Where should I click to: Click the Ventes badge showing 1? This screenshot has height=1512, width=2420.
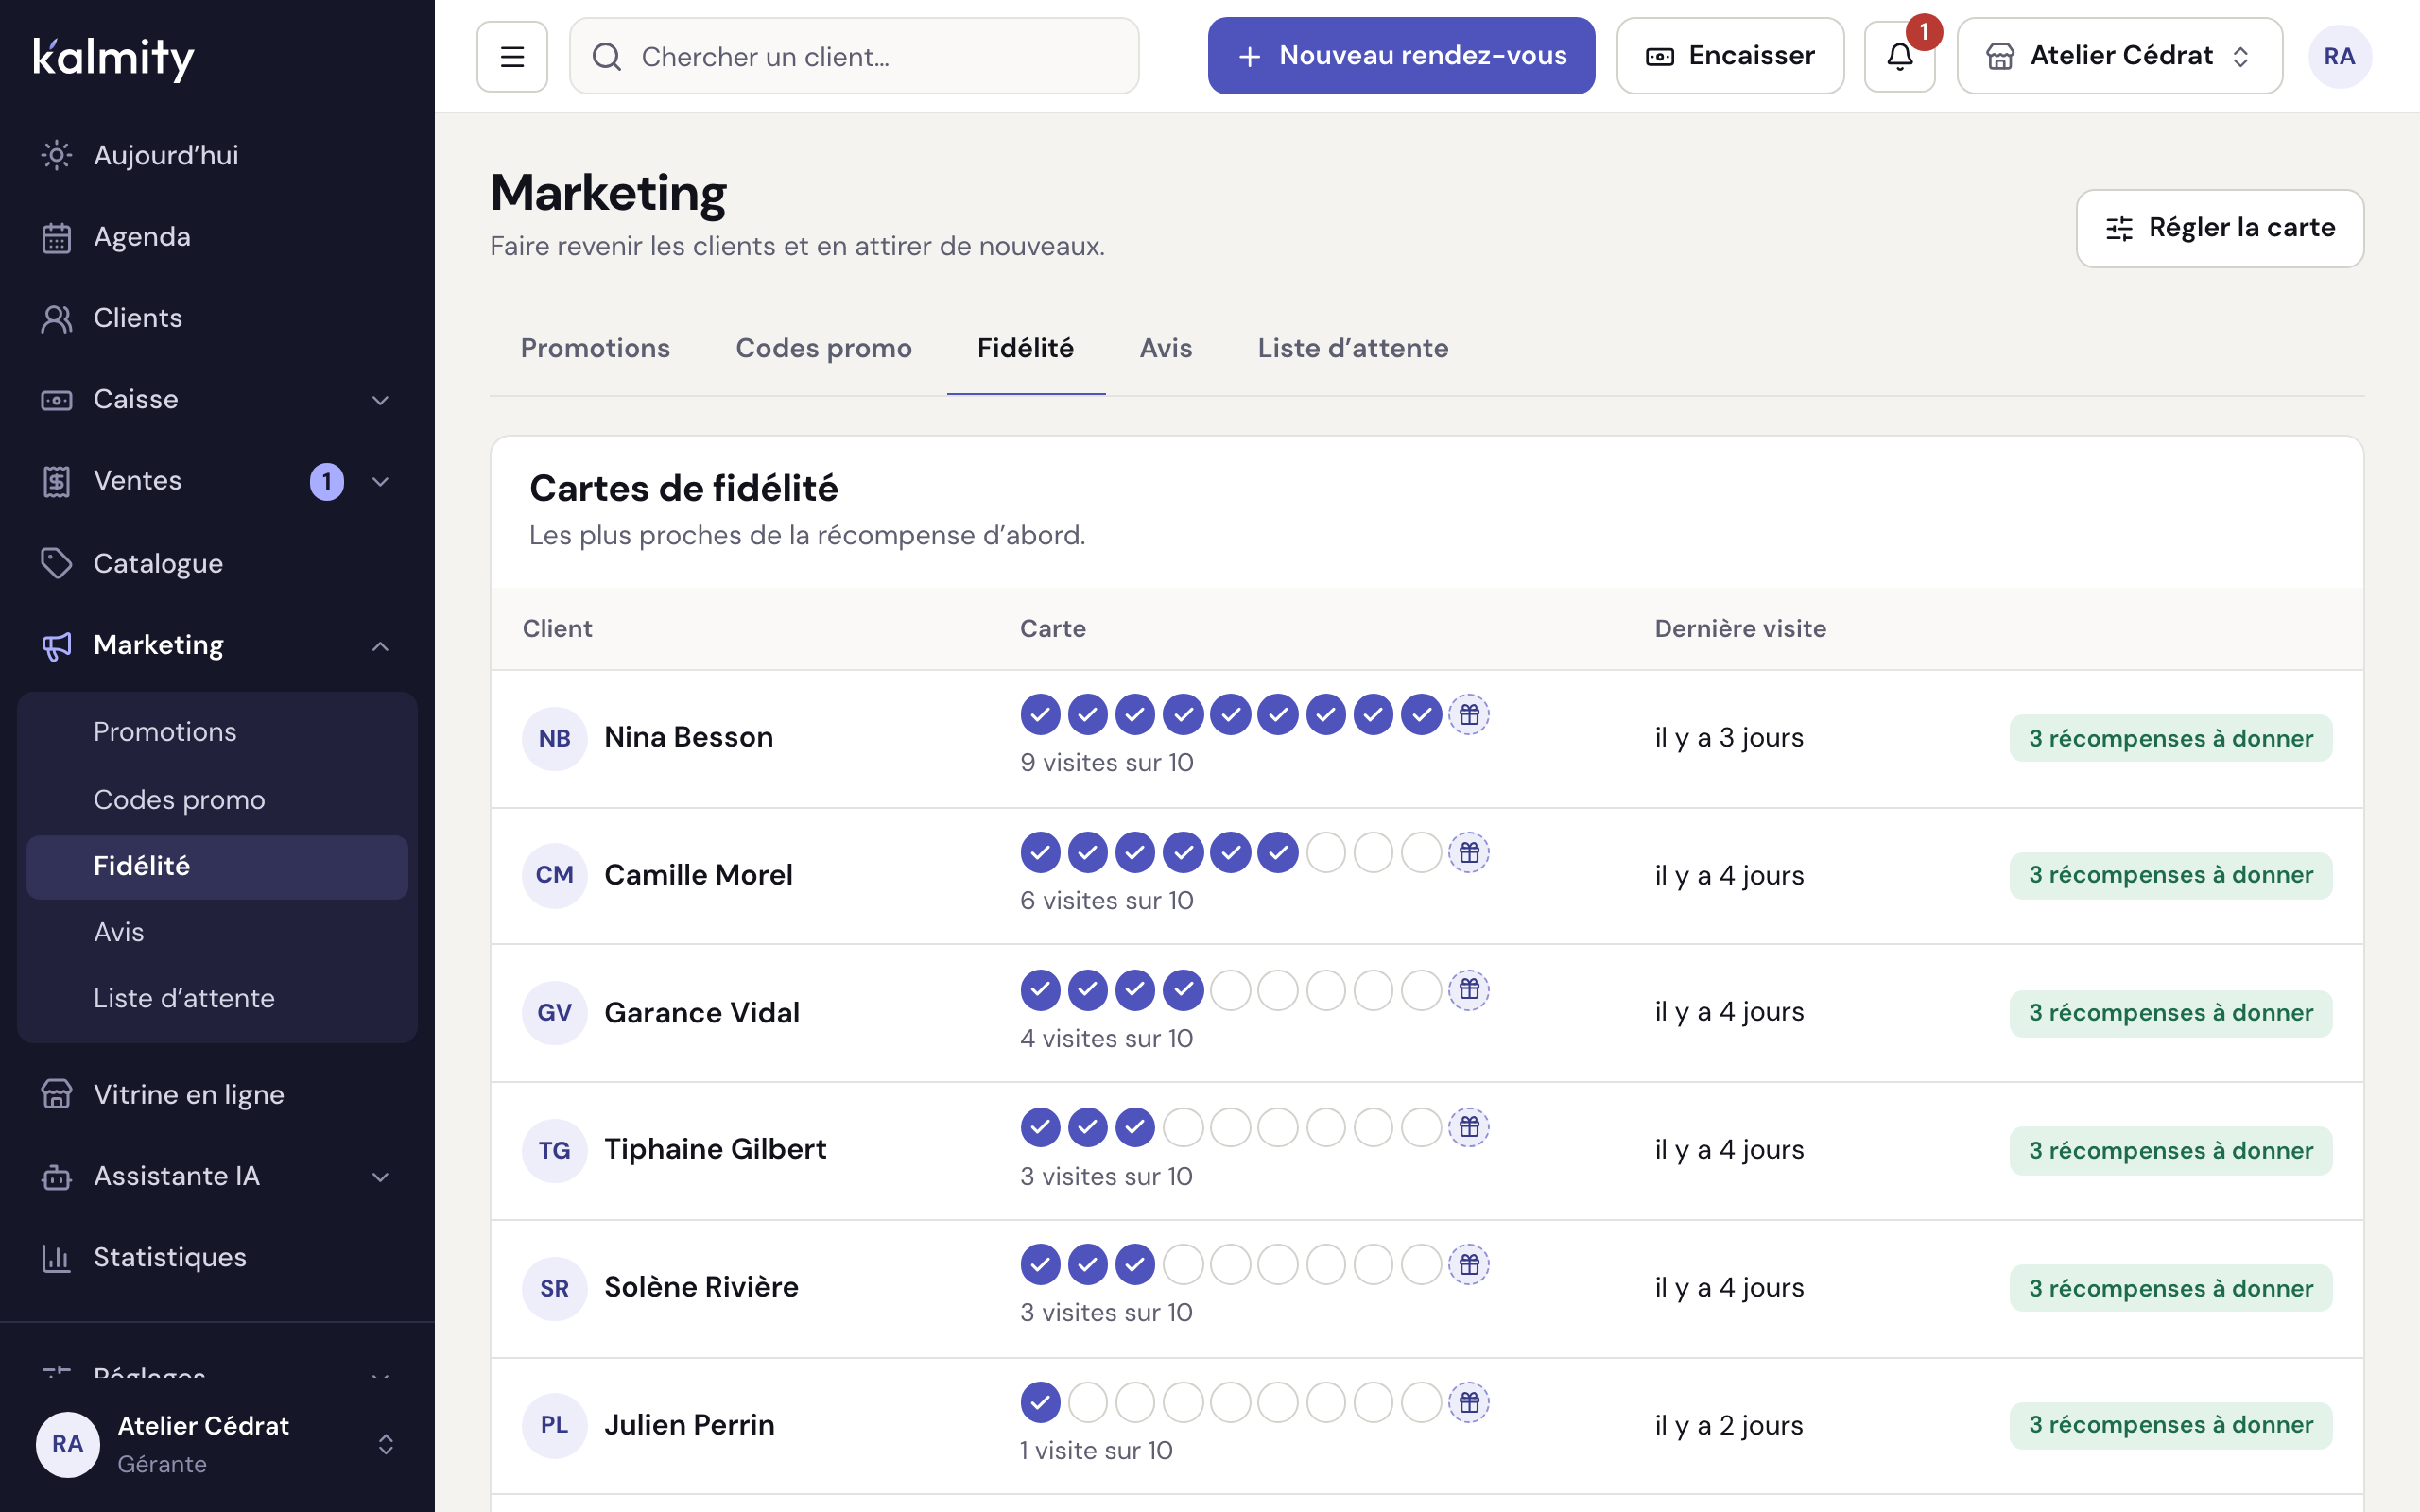tap(327, 481)
